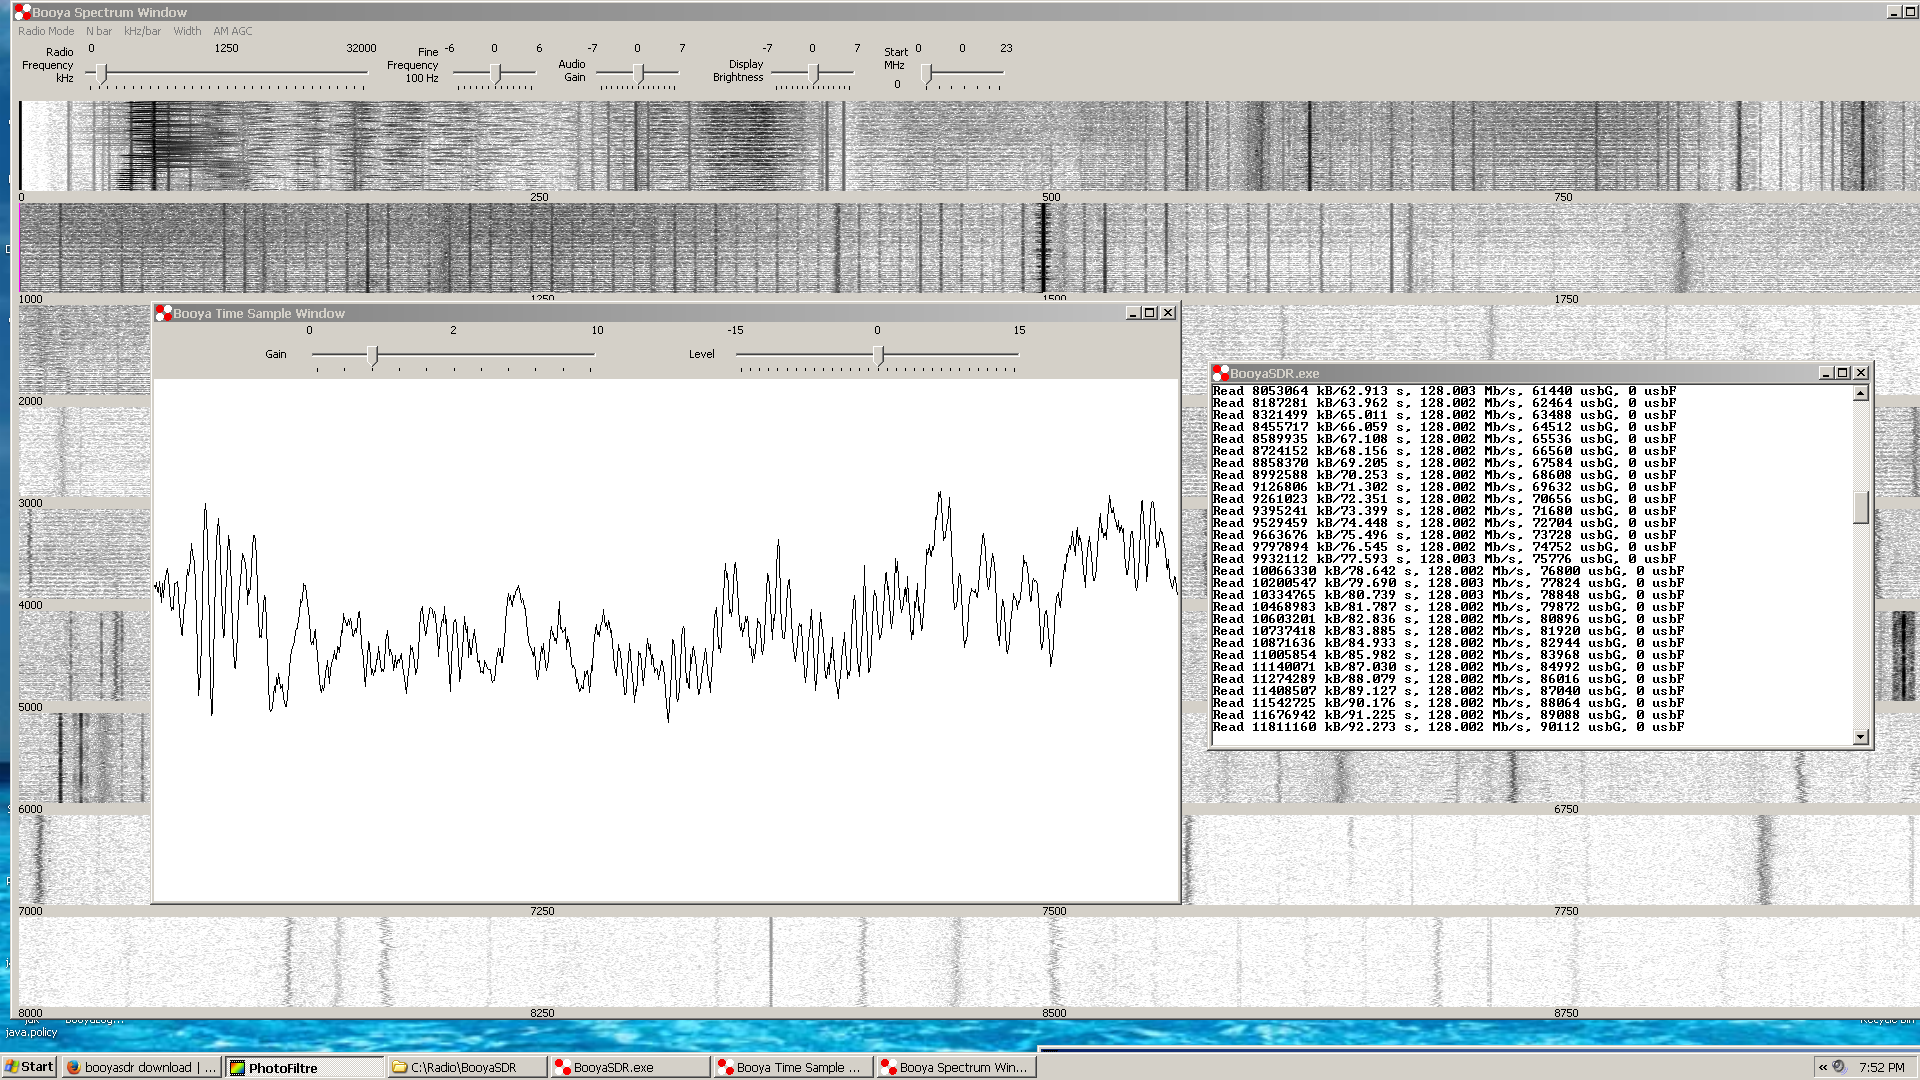Screen dimensions: 1920x1080
Task: Click the dark signal line near 1500 in the spectrum
Action: tap(1044, 248)
